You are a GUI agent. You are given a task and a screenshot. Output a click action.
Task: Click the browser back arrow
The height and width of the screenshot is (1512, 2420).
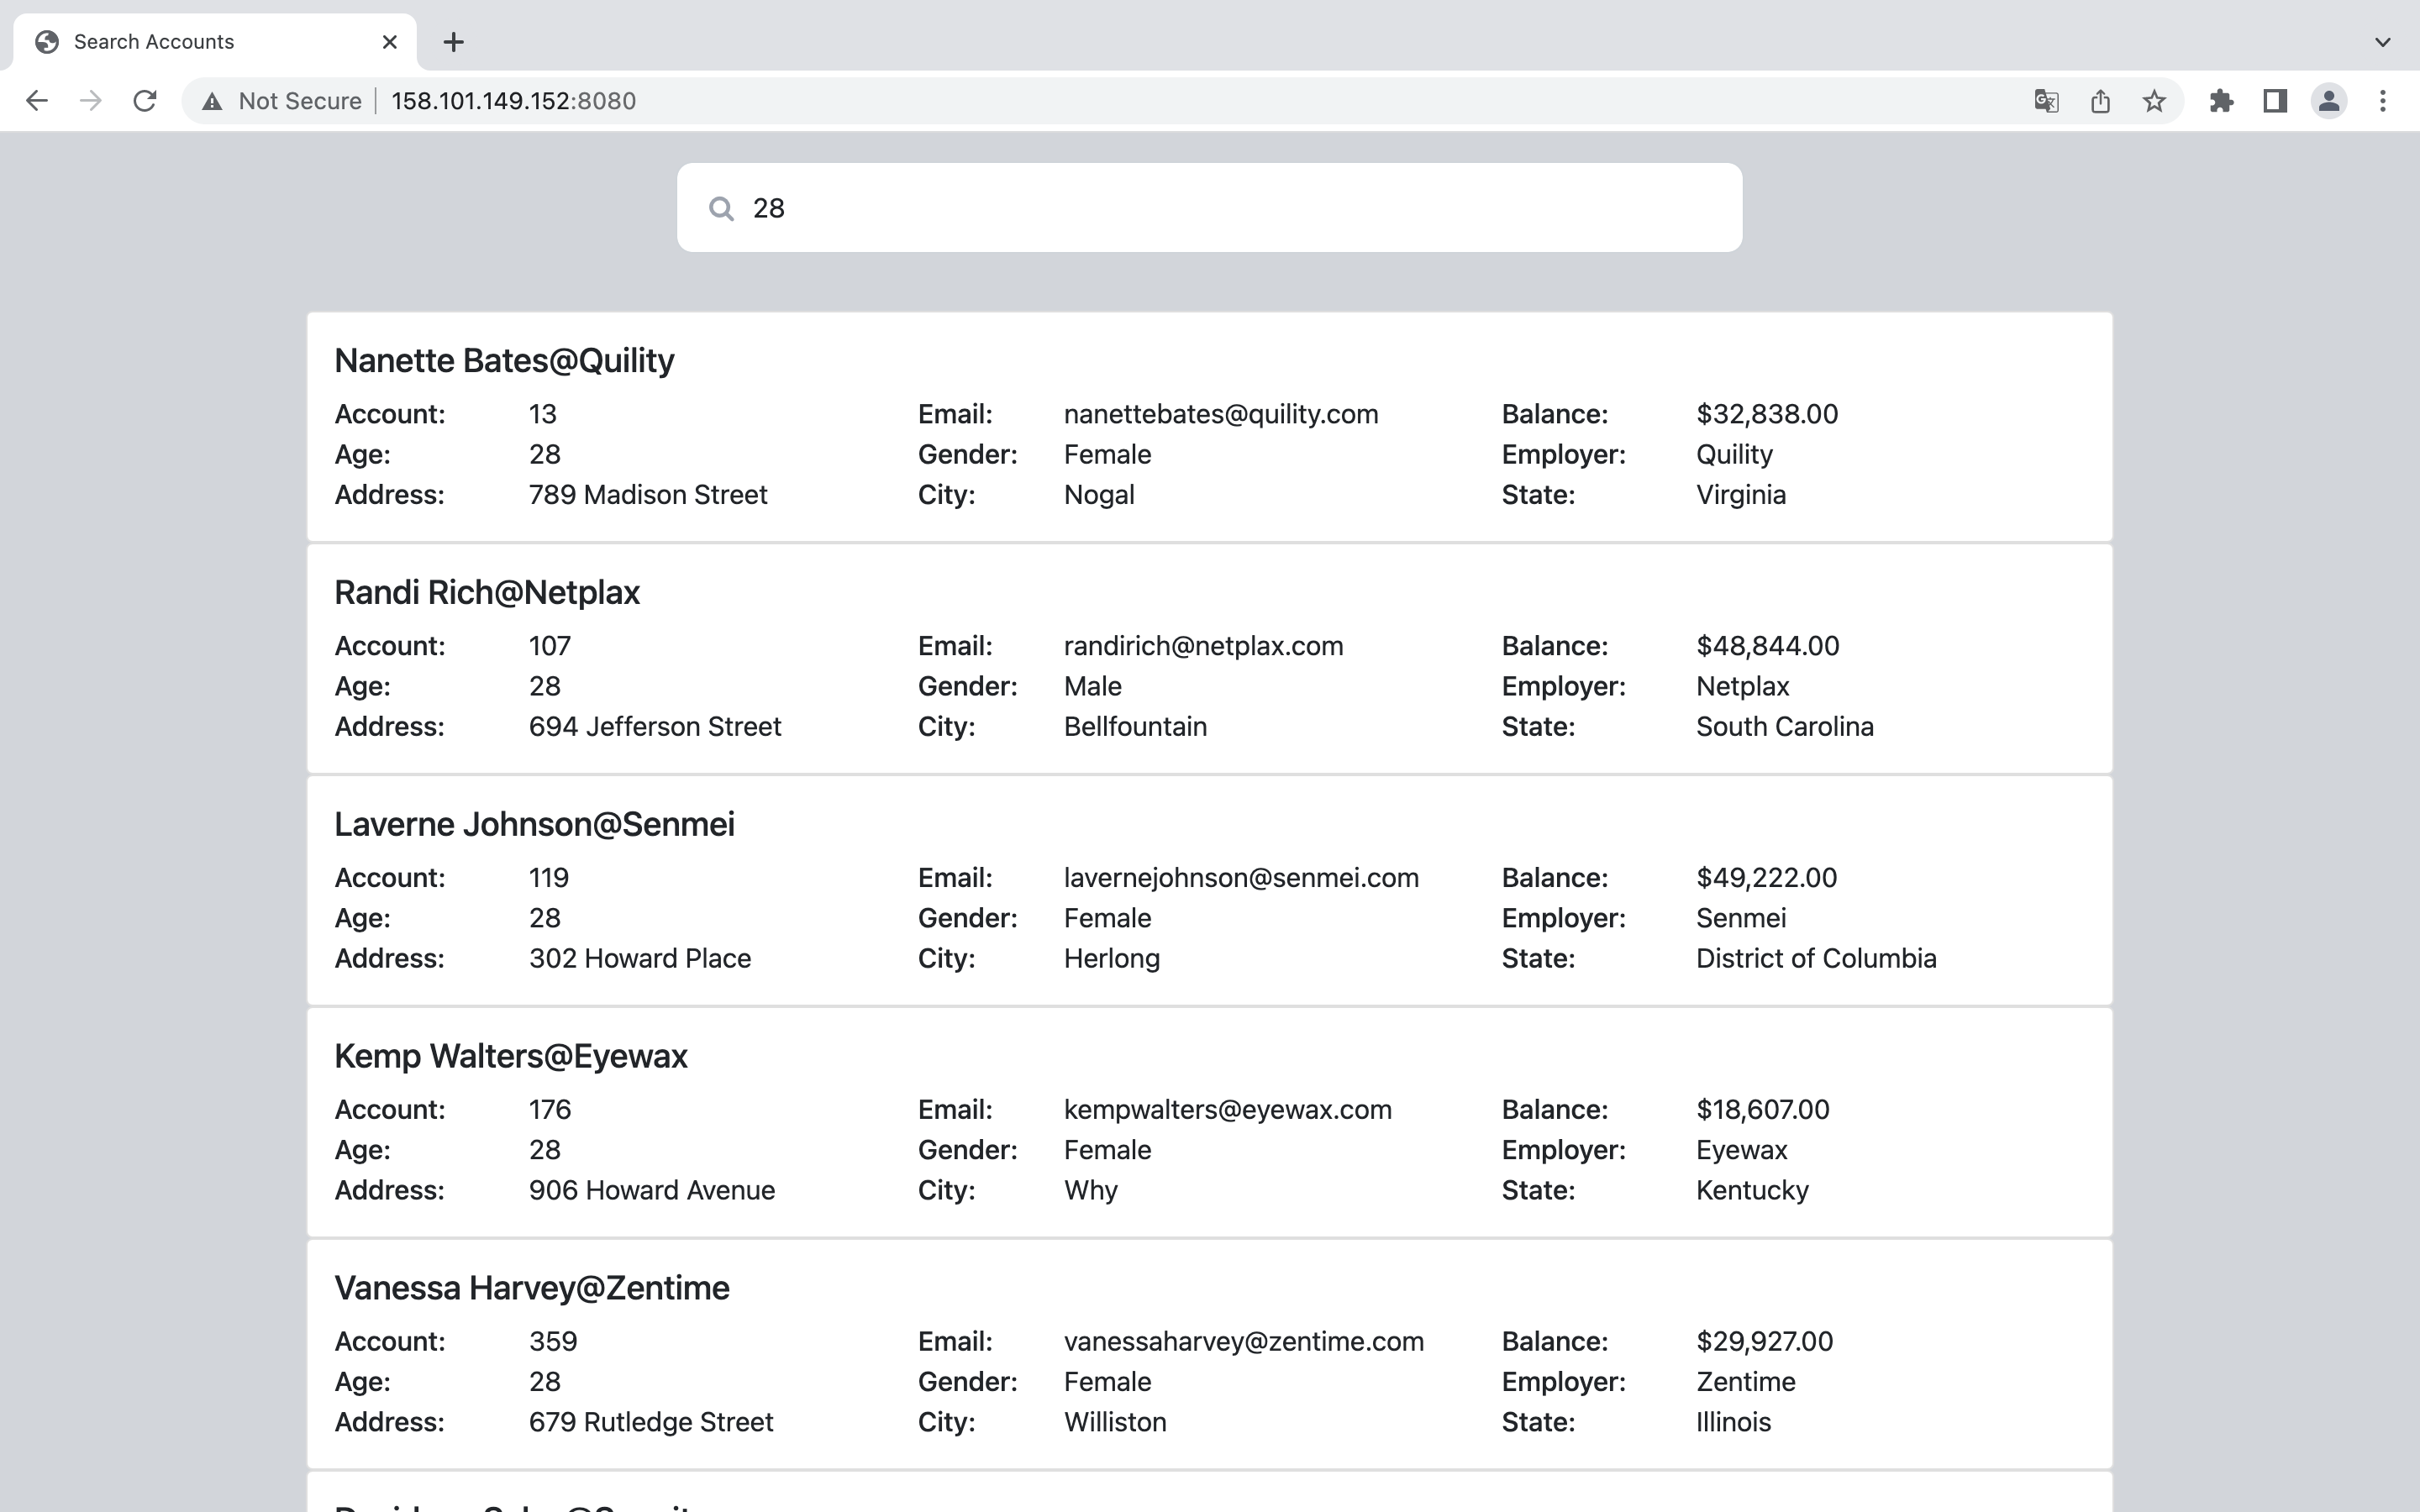tap(37, 101)
